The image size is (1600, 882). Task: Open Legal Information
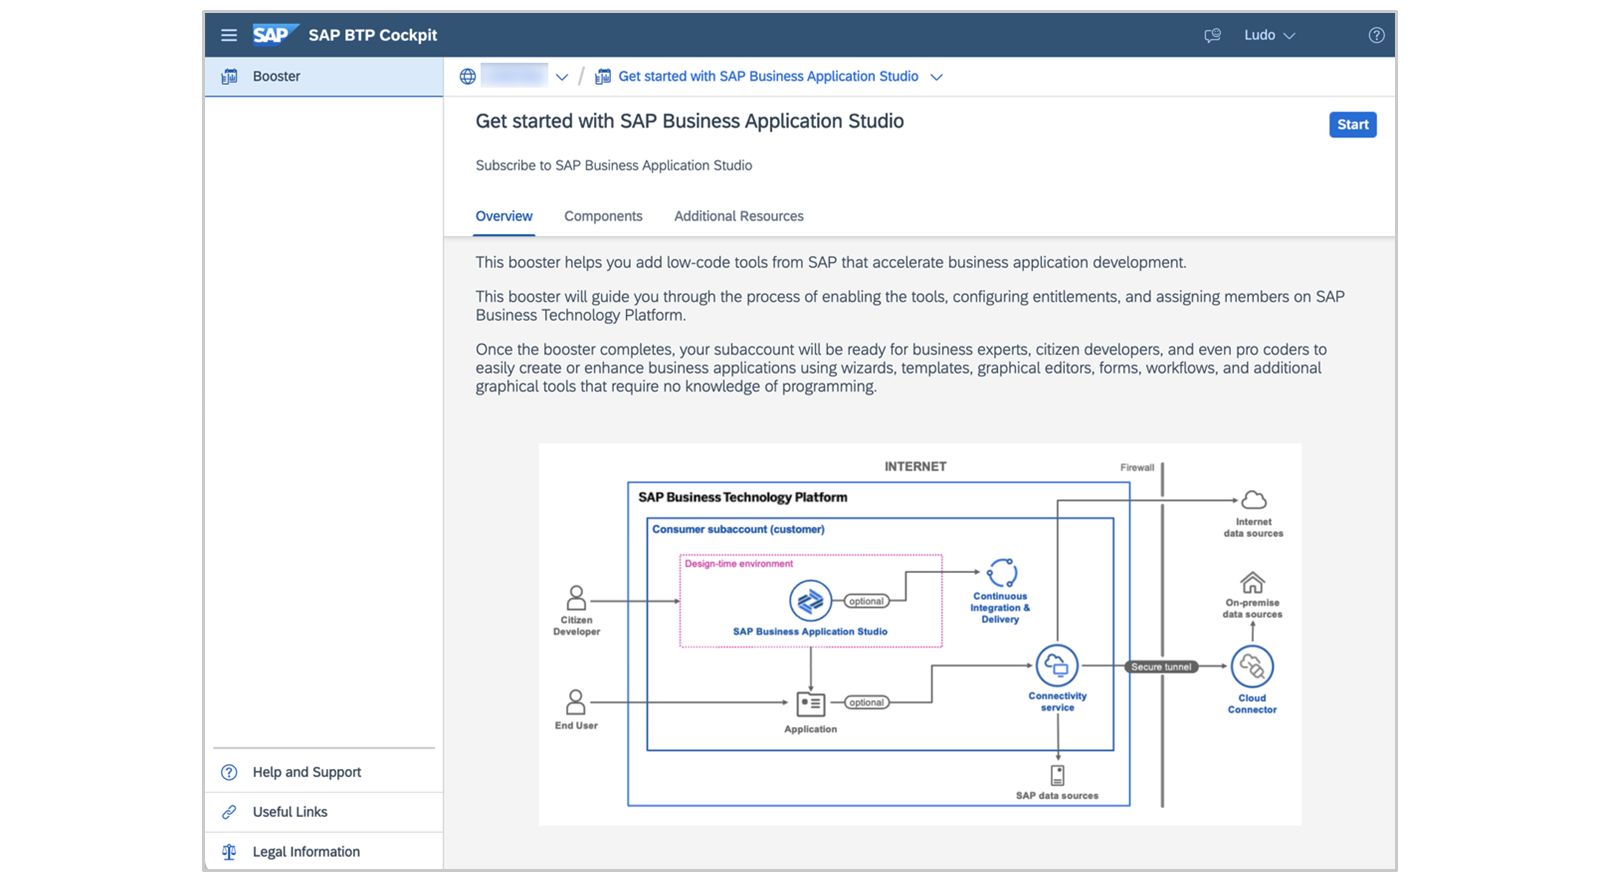324,852
